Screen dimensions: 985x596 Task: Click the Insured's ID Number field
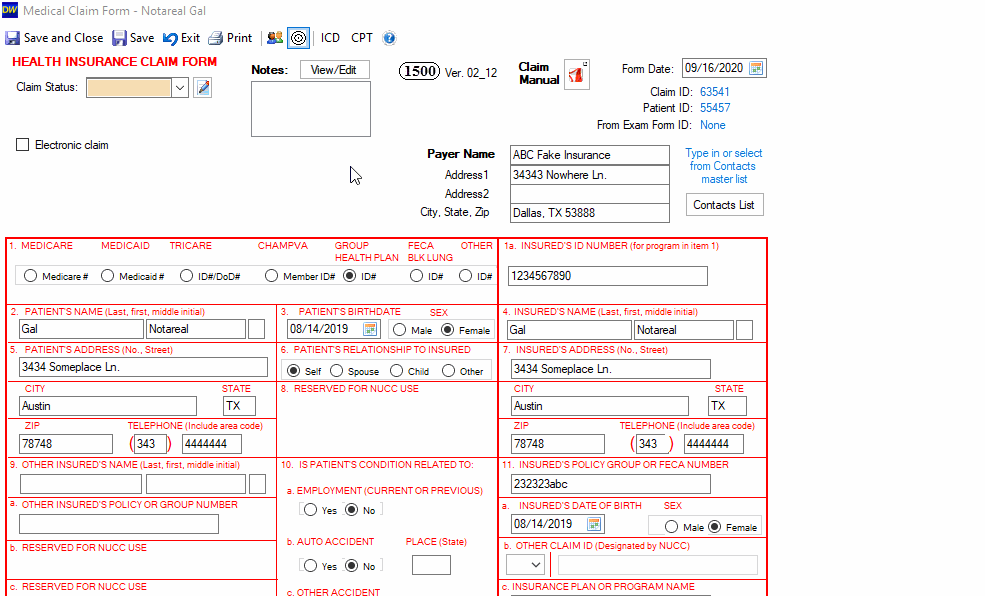pos(607,276)
